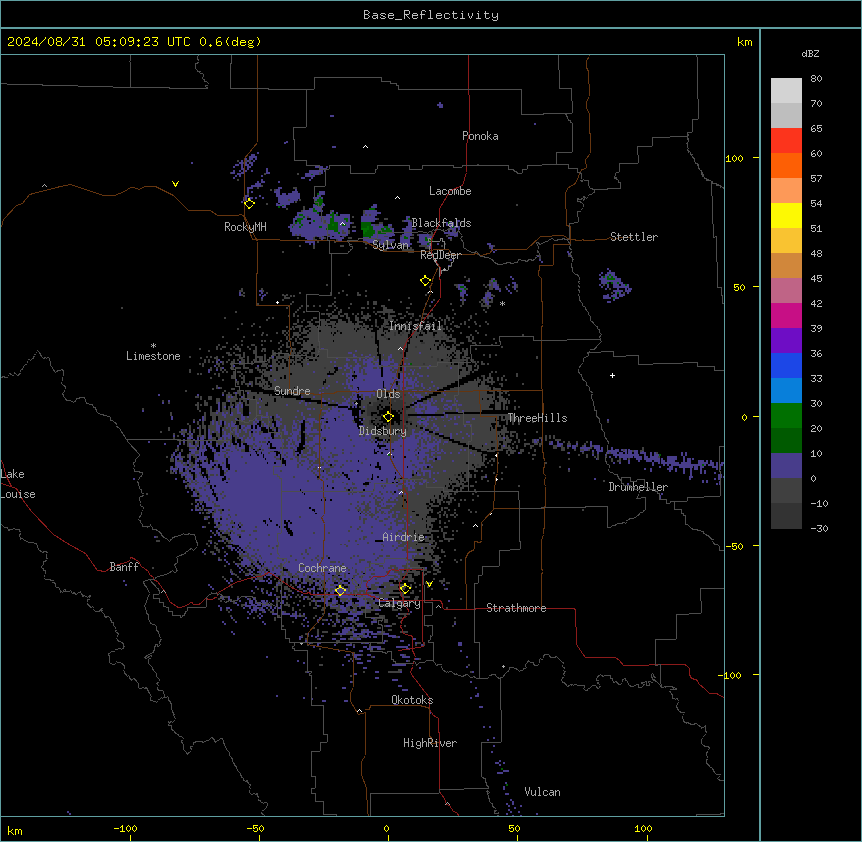Click the Sylvan label

[x=391, y=245]
